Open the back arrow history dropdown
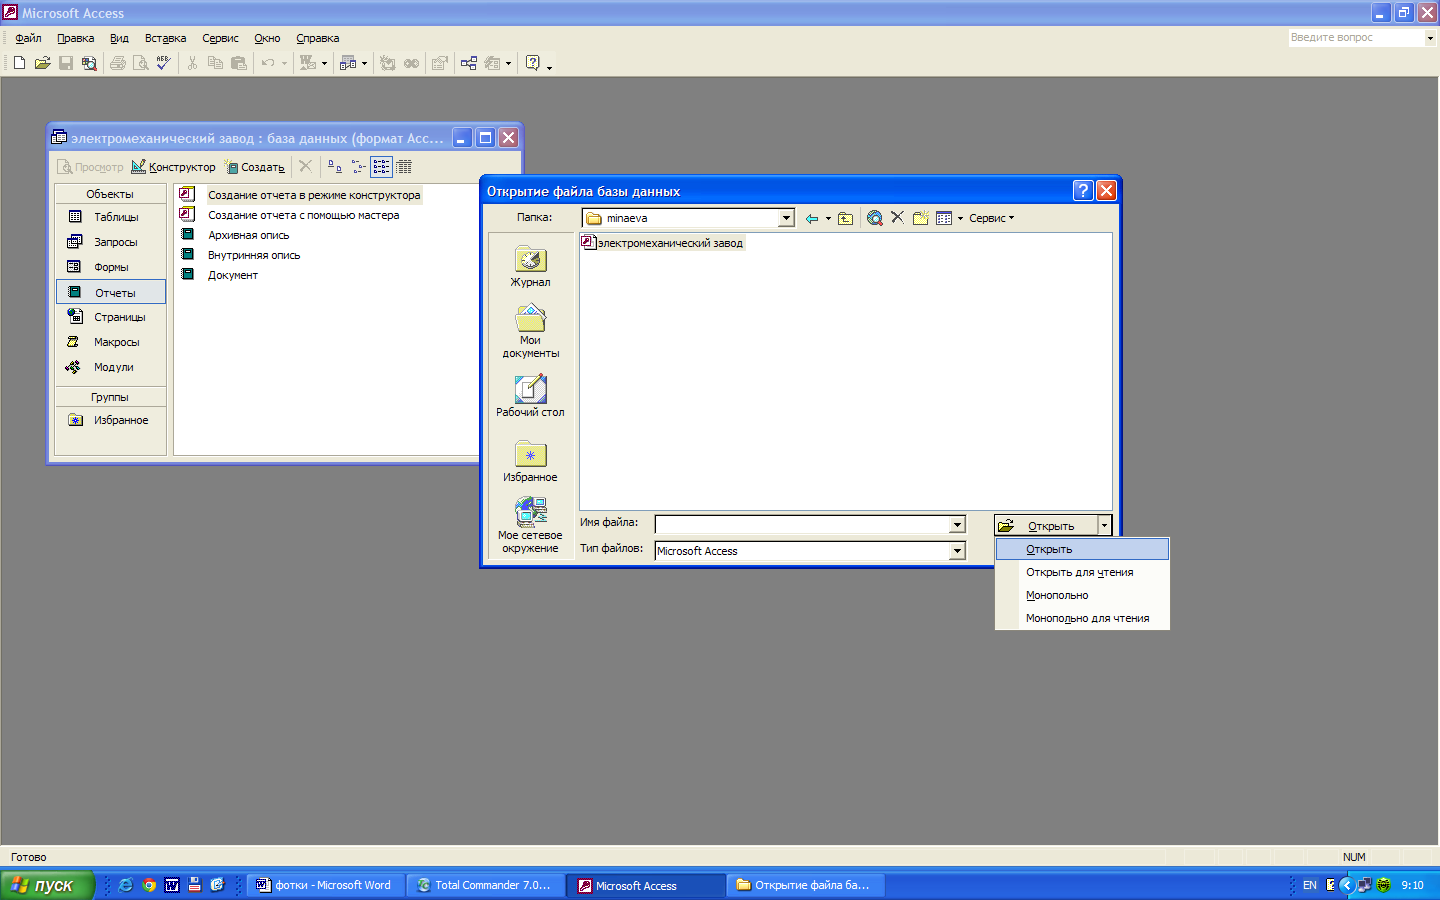Image resolution: width=1440 pixels, height=900 pixels. pos(828,218)
